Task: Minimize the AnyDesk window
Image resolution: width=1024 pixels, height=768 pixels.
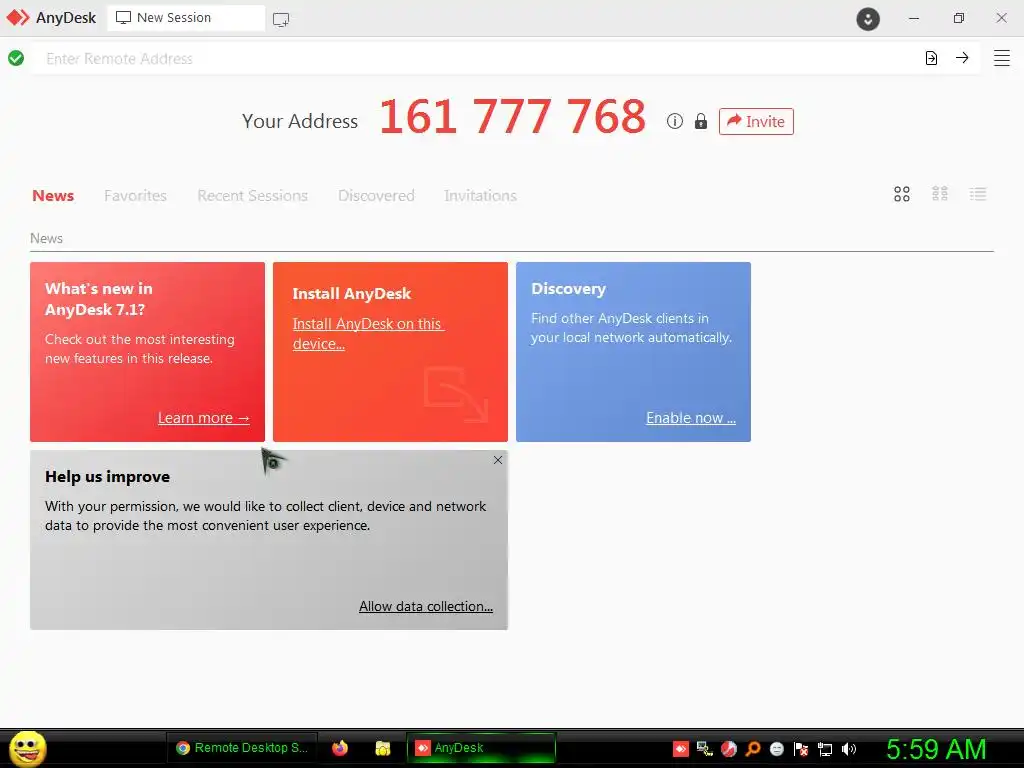Action: (x=914, y=18)
